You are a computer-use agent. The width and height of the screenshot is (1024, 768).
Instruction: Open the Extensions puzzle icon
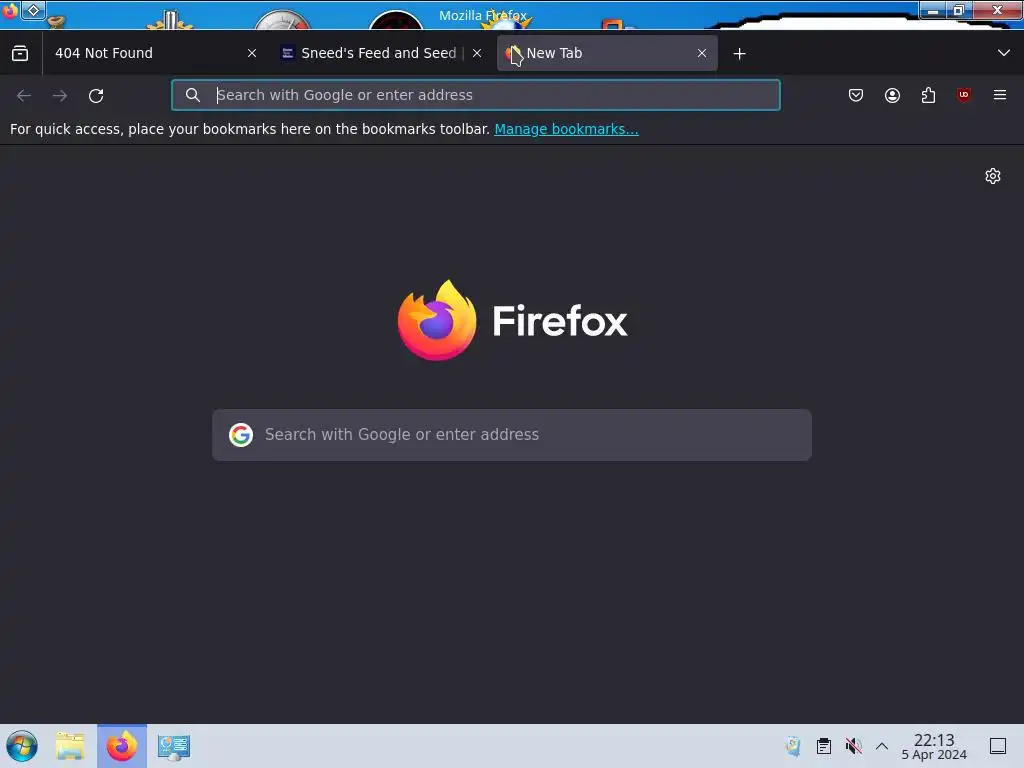coord(928,95)
